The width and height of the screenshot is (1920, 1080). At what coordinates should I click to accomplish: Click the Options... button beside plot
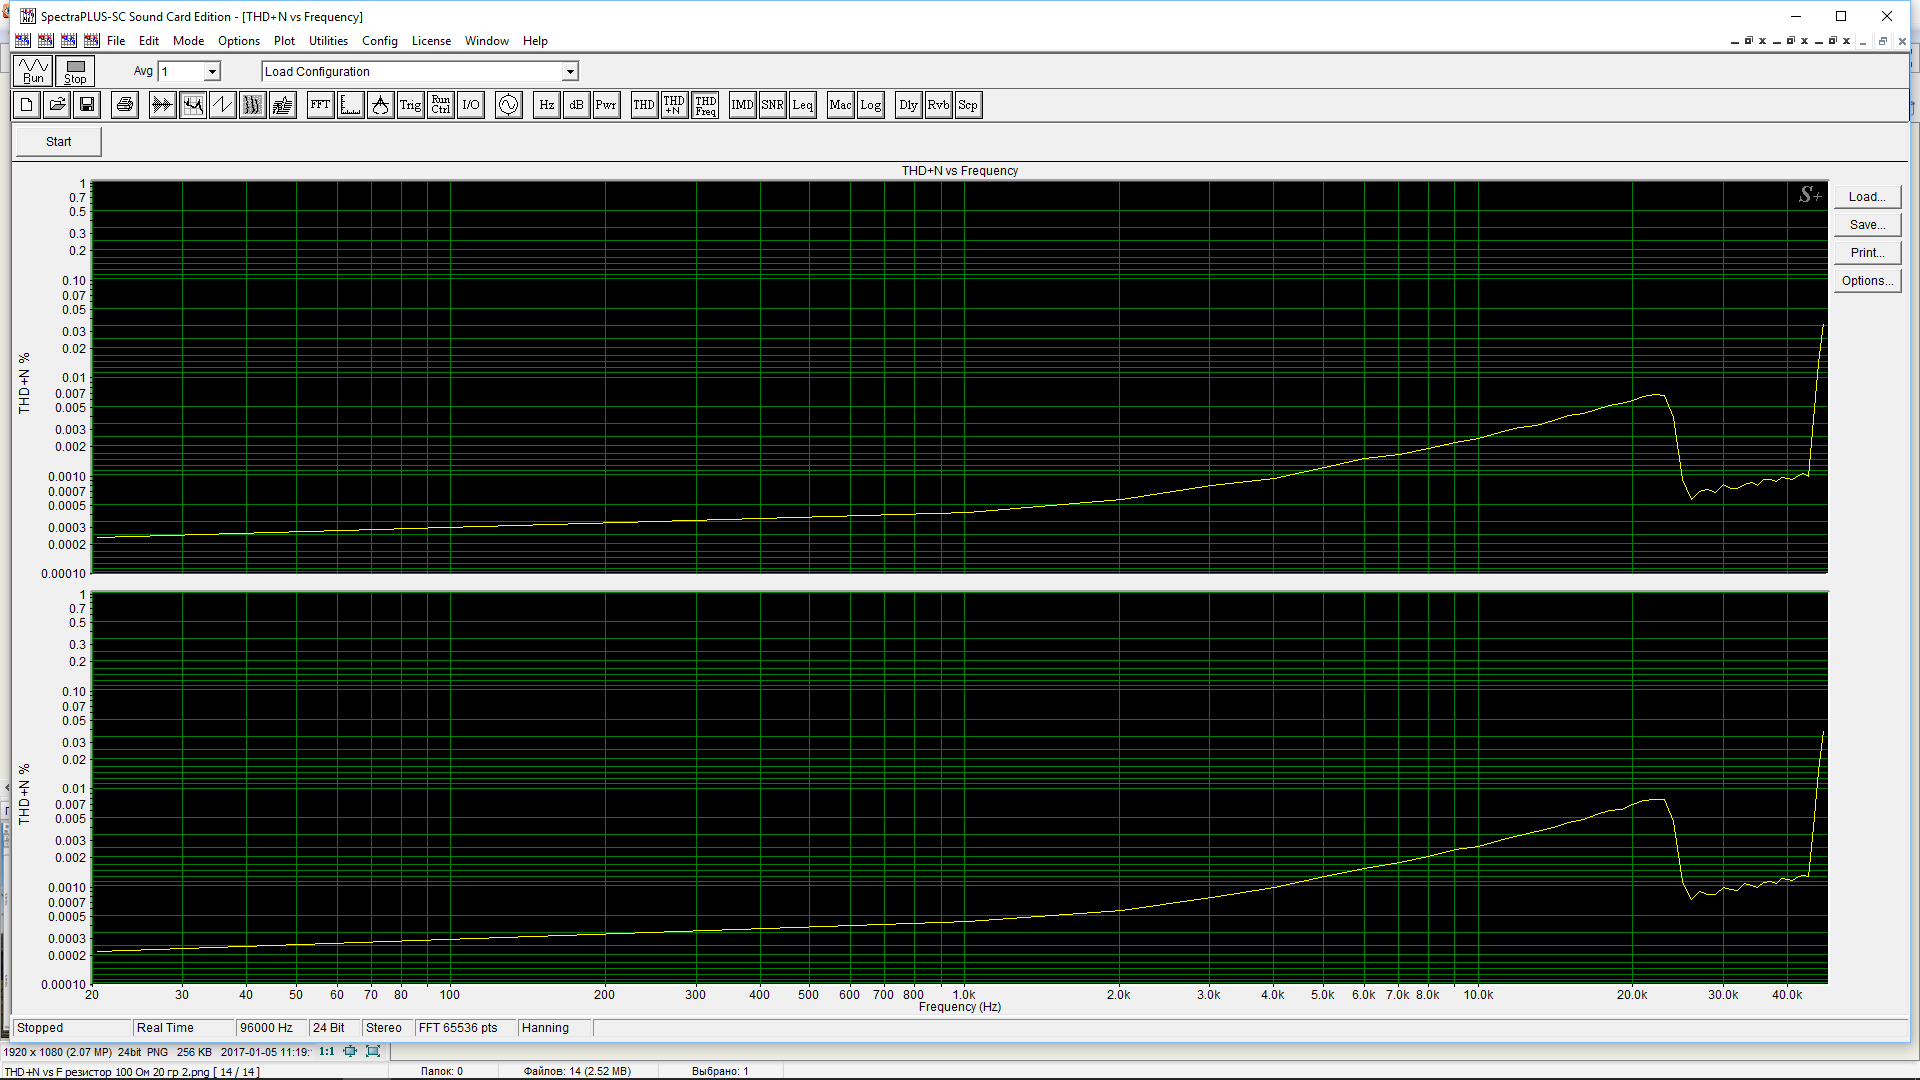[1867, 281]
